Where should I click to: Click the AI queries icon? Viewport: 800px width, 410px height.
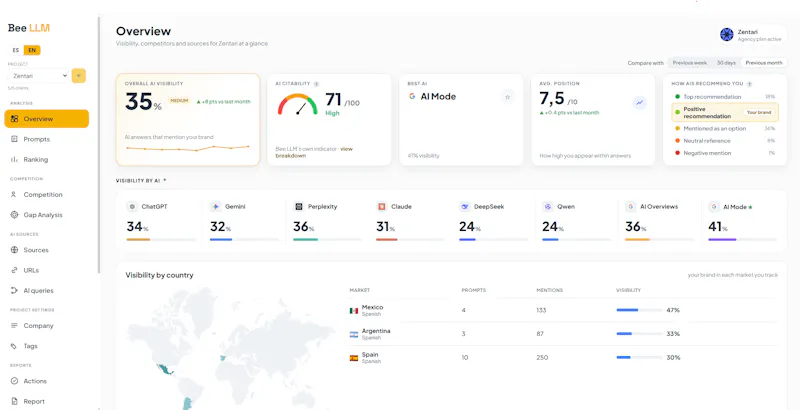click(x=14, y=291)
